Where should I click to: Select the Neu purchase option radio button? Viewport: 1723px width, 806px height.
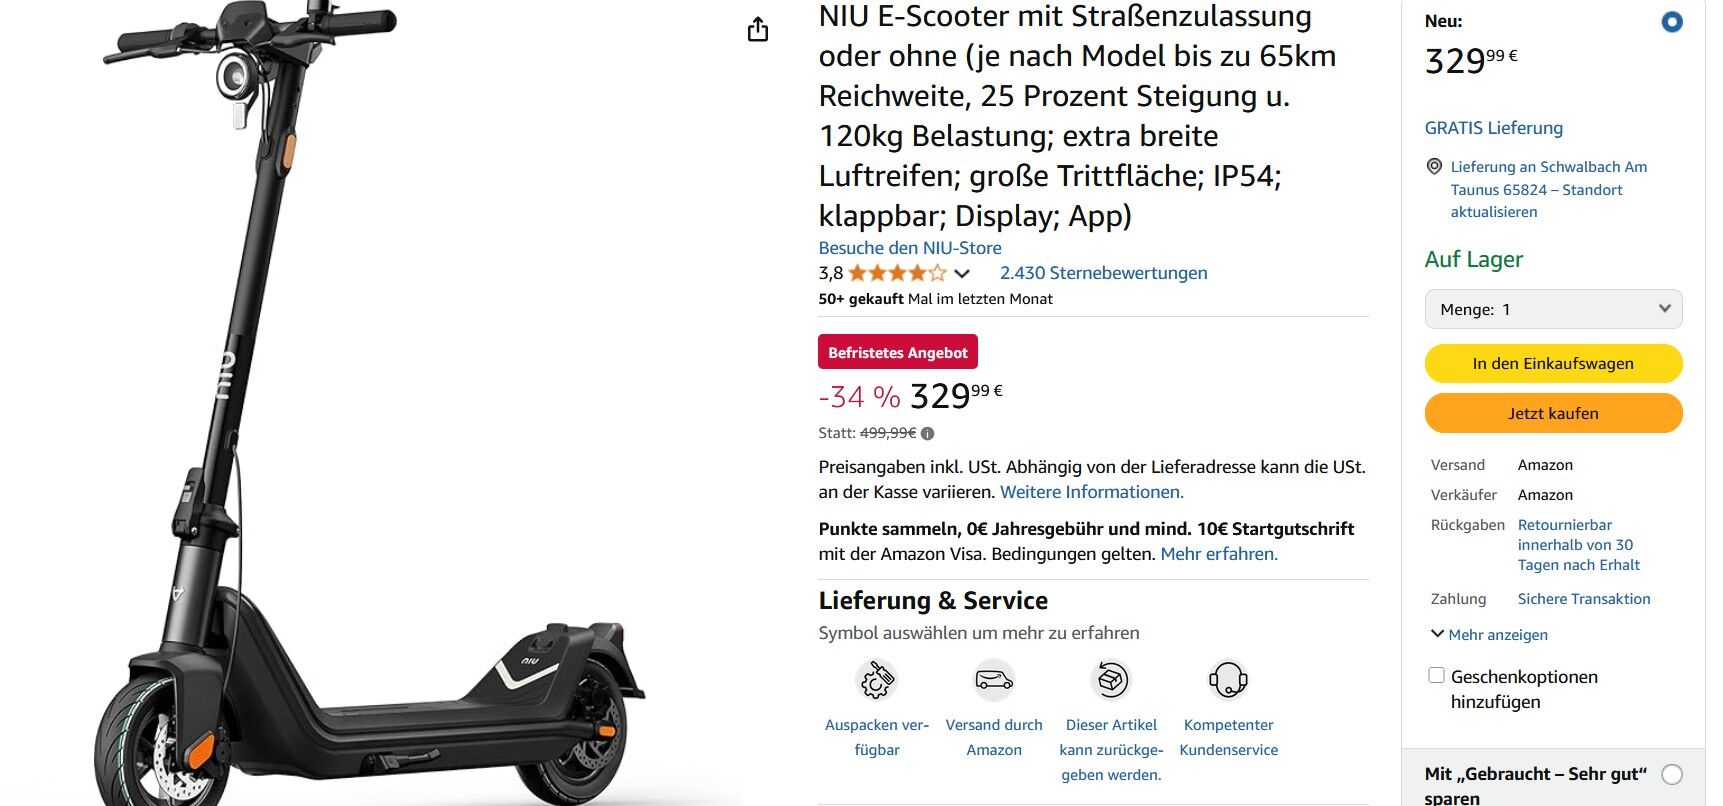[1671, 22]
